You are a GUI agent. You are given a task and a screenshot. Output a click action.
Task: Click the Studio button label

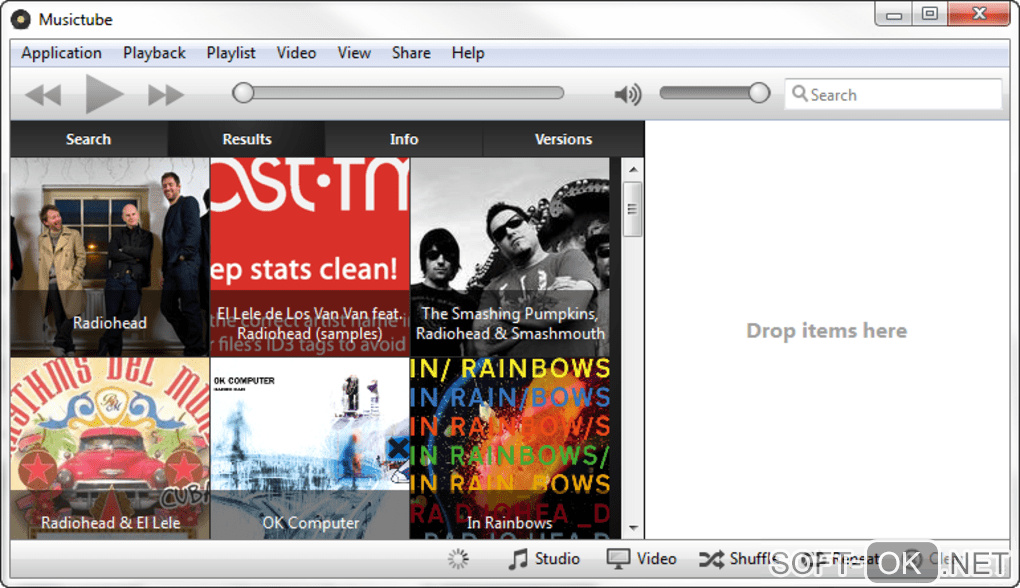coord(557,559)
